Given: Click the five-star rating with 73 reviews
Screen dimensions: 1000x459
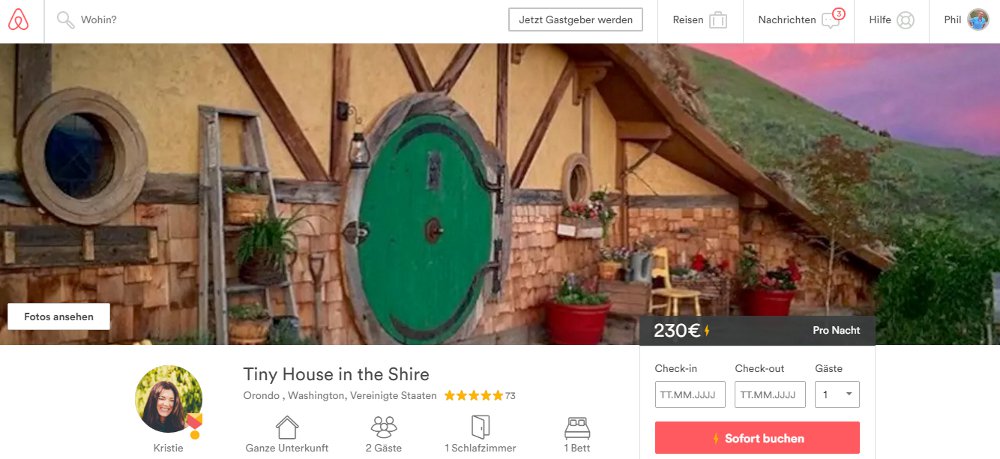Looking at the screenshot, I should point(480,396).
